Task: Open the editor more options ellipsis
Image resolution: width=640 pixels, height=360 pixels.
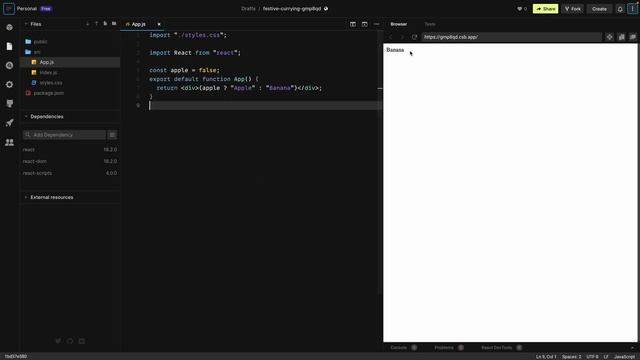Action: pyautogui.click(x=376, y=24)
